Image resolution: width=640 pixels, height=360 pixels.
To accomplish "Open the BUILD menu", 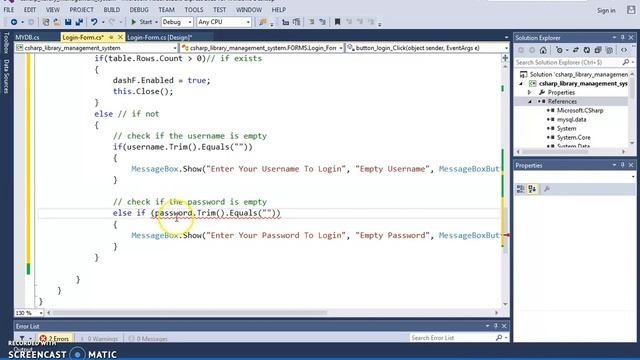I will 111,9.
